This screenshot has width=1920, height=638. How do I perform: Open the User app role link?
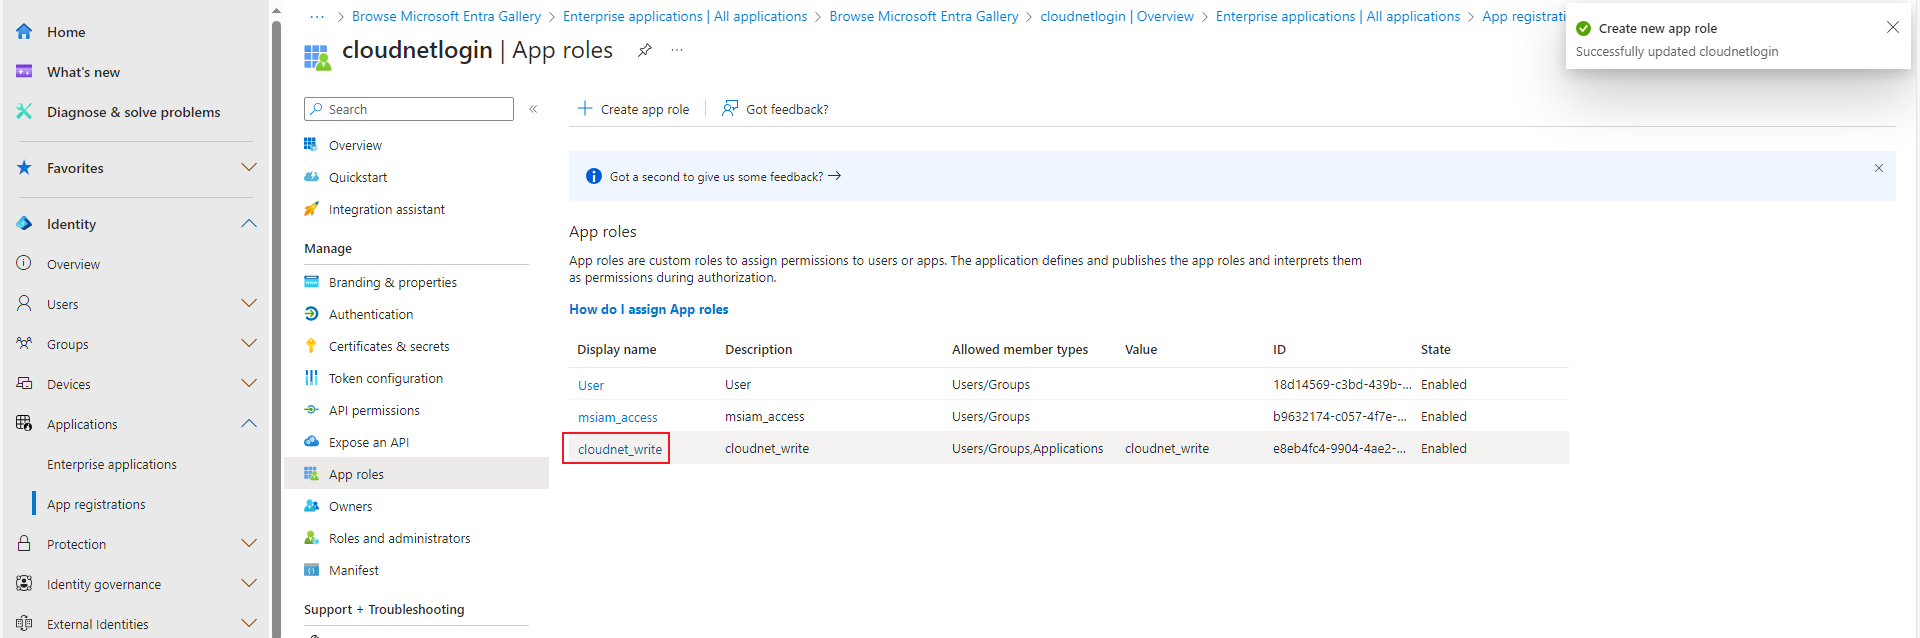tap(591, 385)
